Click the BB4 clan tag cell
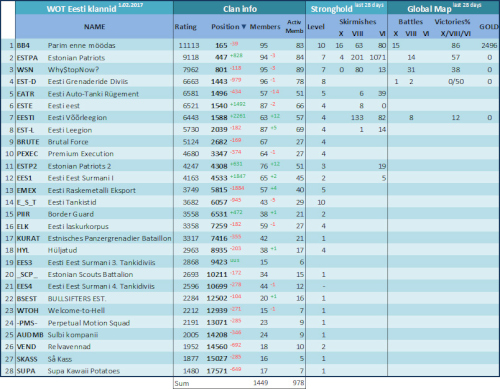Image resolution: width=500 pixels, height=389 pixels. click(x=23, y=45)
